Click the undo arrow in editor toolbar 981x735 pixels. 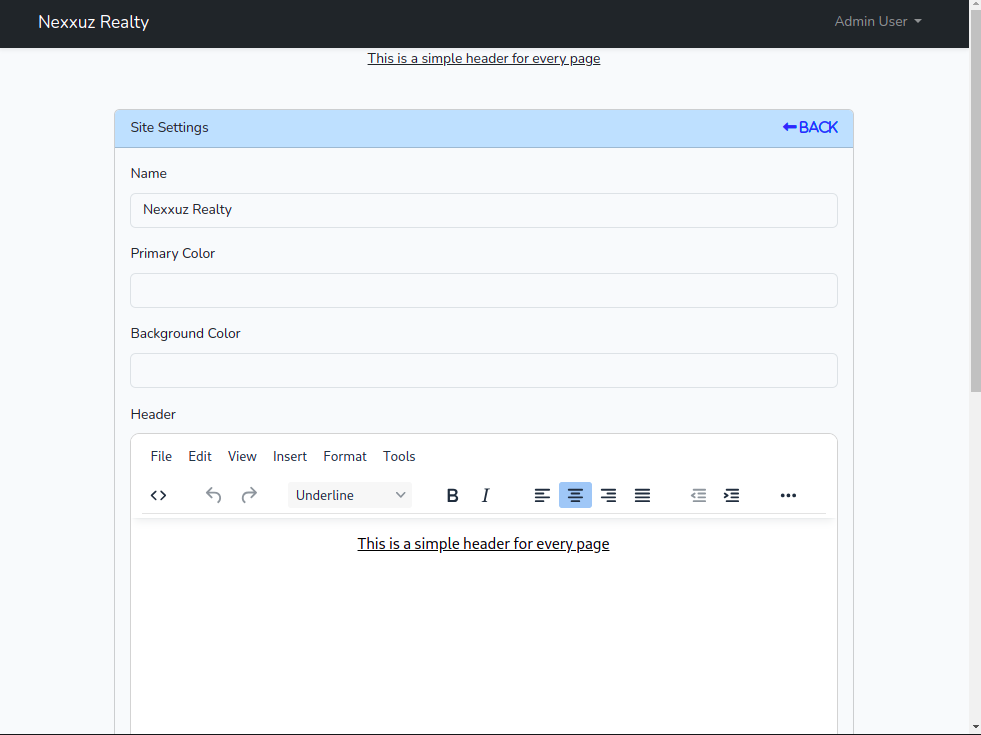tap(213, 495)
